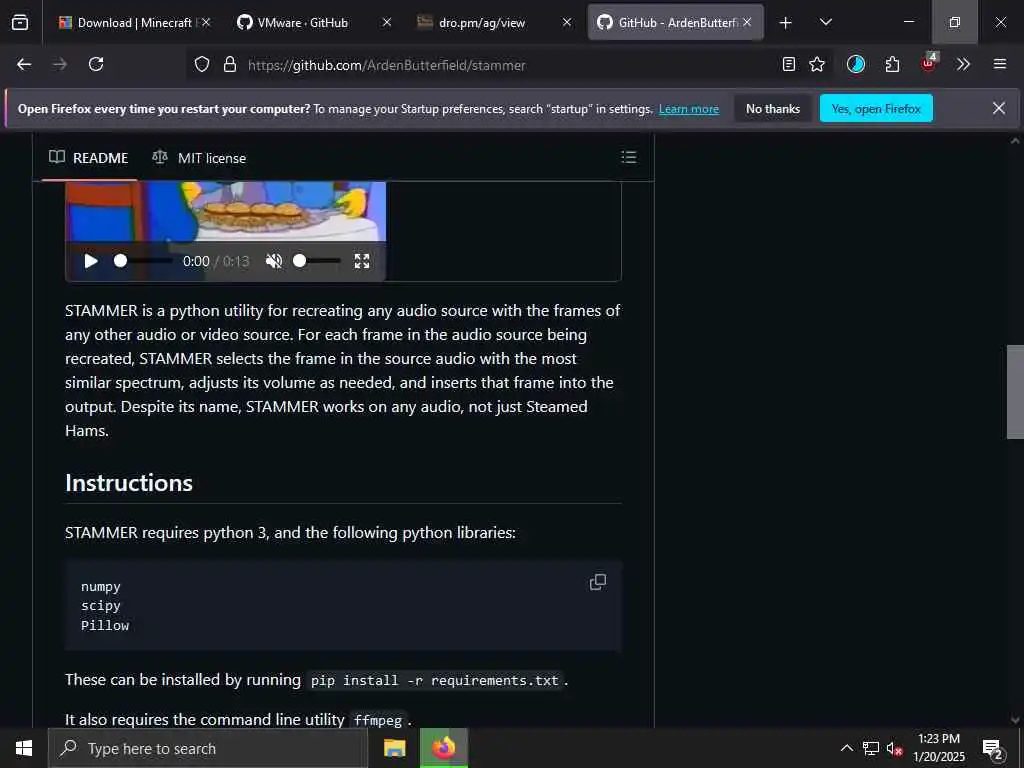The width and height of the screenshot is (1024, 768).
Task: Open a new browser tab
Action: (786, 23)
